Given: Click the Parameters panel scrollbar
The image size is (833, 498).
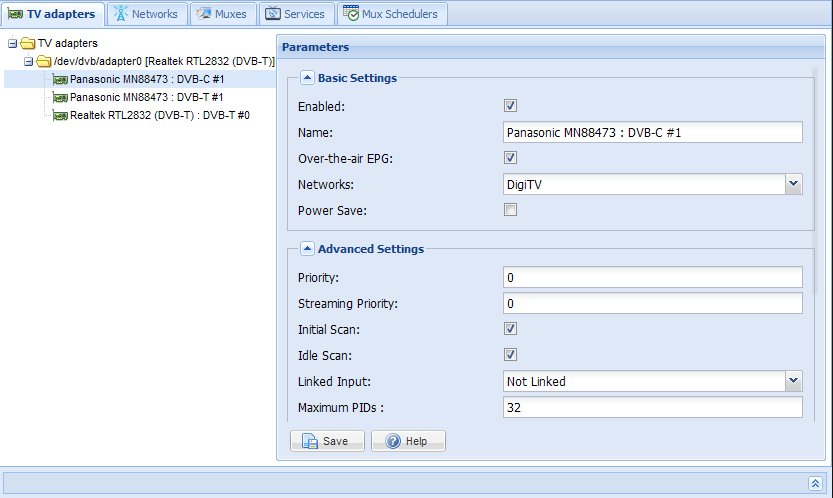Looking at the screenshot, I should 815,181.
